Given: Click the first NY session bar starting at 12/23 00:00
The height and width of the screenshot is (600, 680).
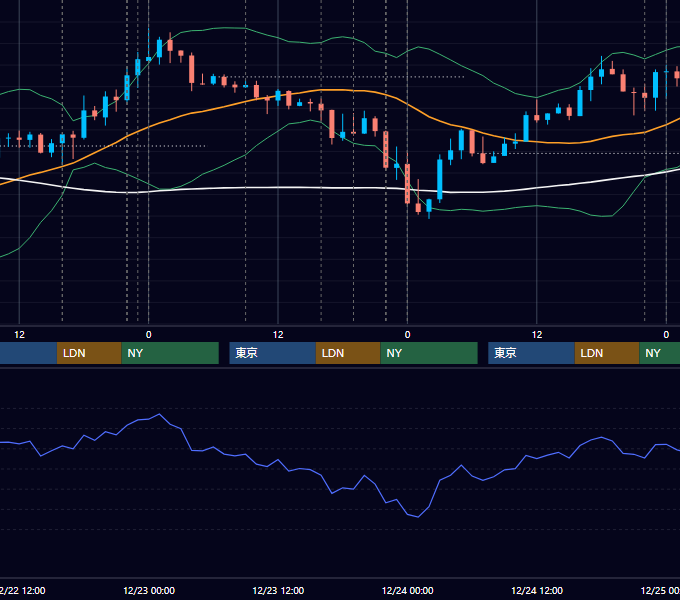Looking at the screenshot, I should (170, 353).
